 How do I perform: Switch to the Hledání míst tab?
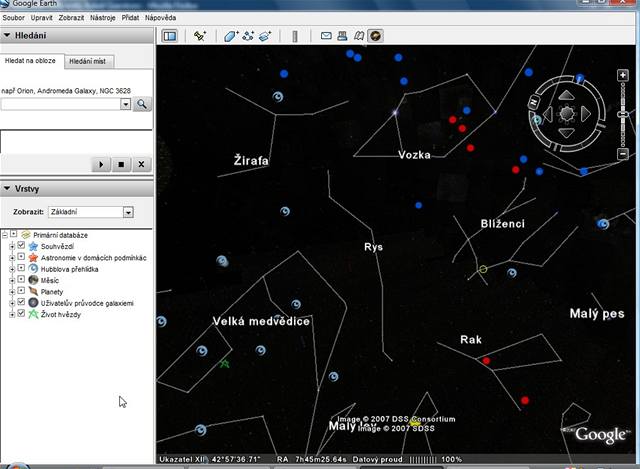coord(88,61)
